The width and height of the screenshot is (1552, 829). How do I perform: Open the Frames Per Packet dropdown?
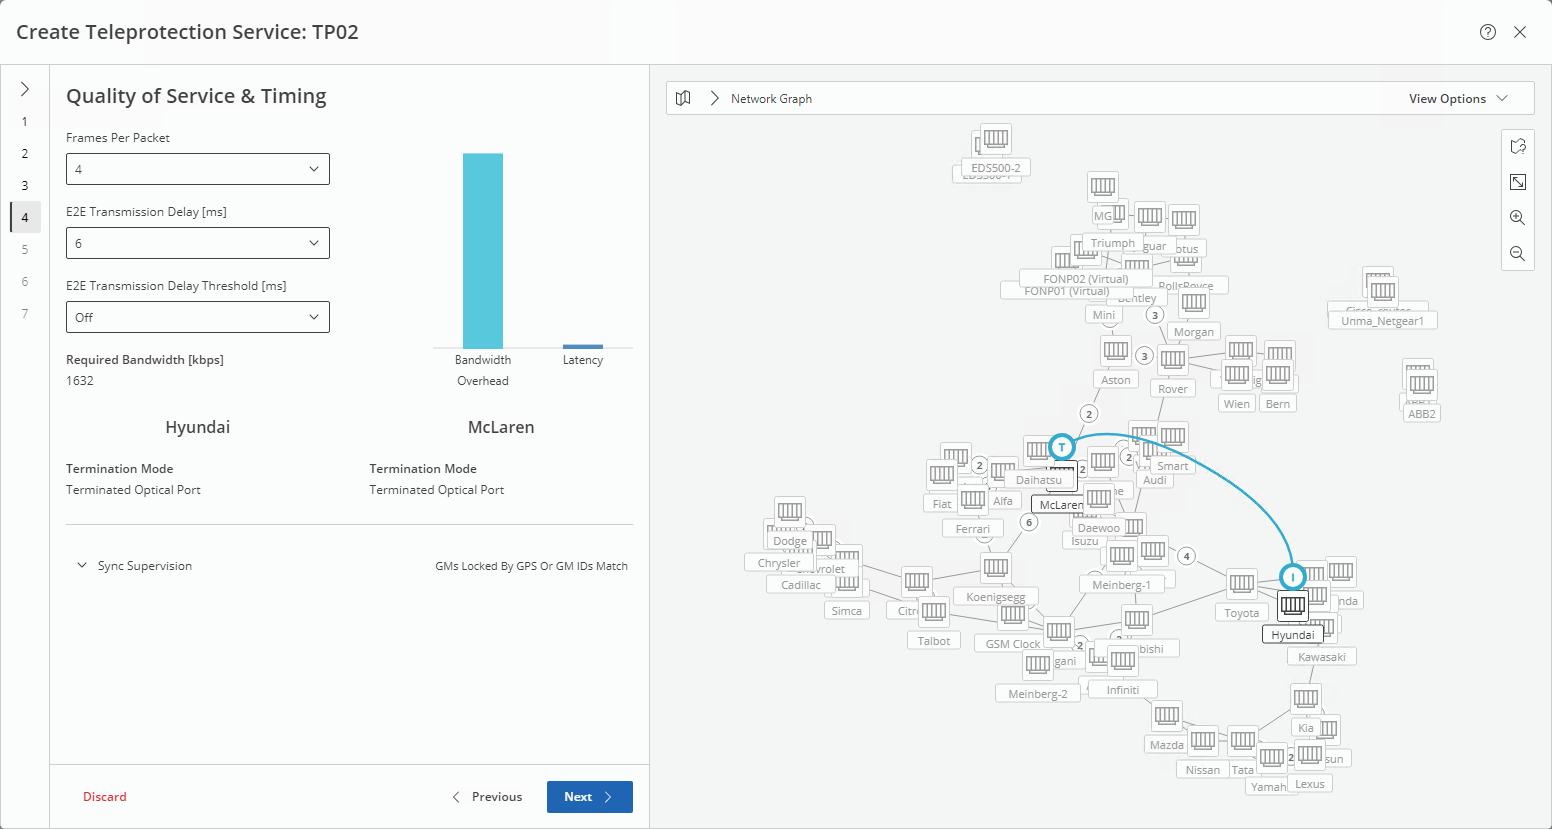coord(198,169)
